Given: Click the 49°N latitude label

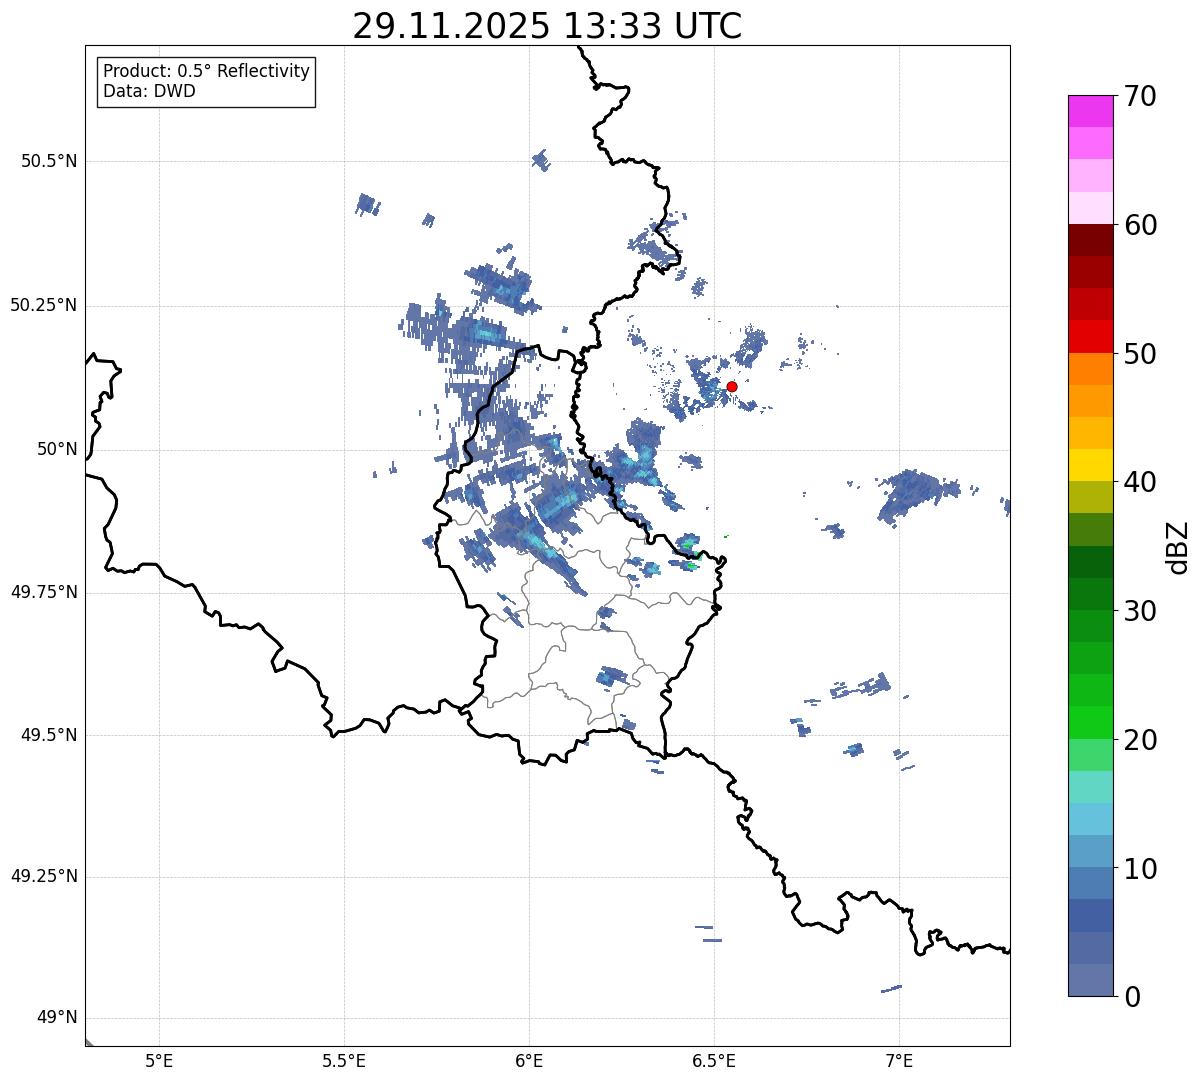Looking at the screenshot, I should tap(57, 1018).
